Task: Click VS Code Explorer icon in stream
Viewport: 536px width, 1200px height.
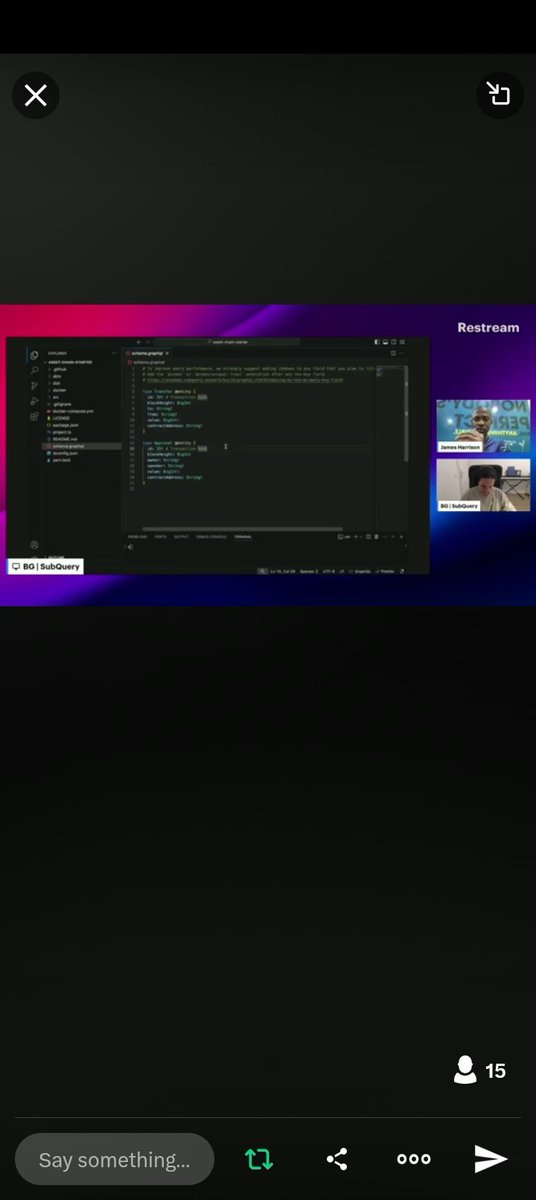Action: point(34,355)
